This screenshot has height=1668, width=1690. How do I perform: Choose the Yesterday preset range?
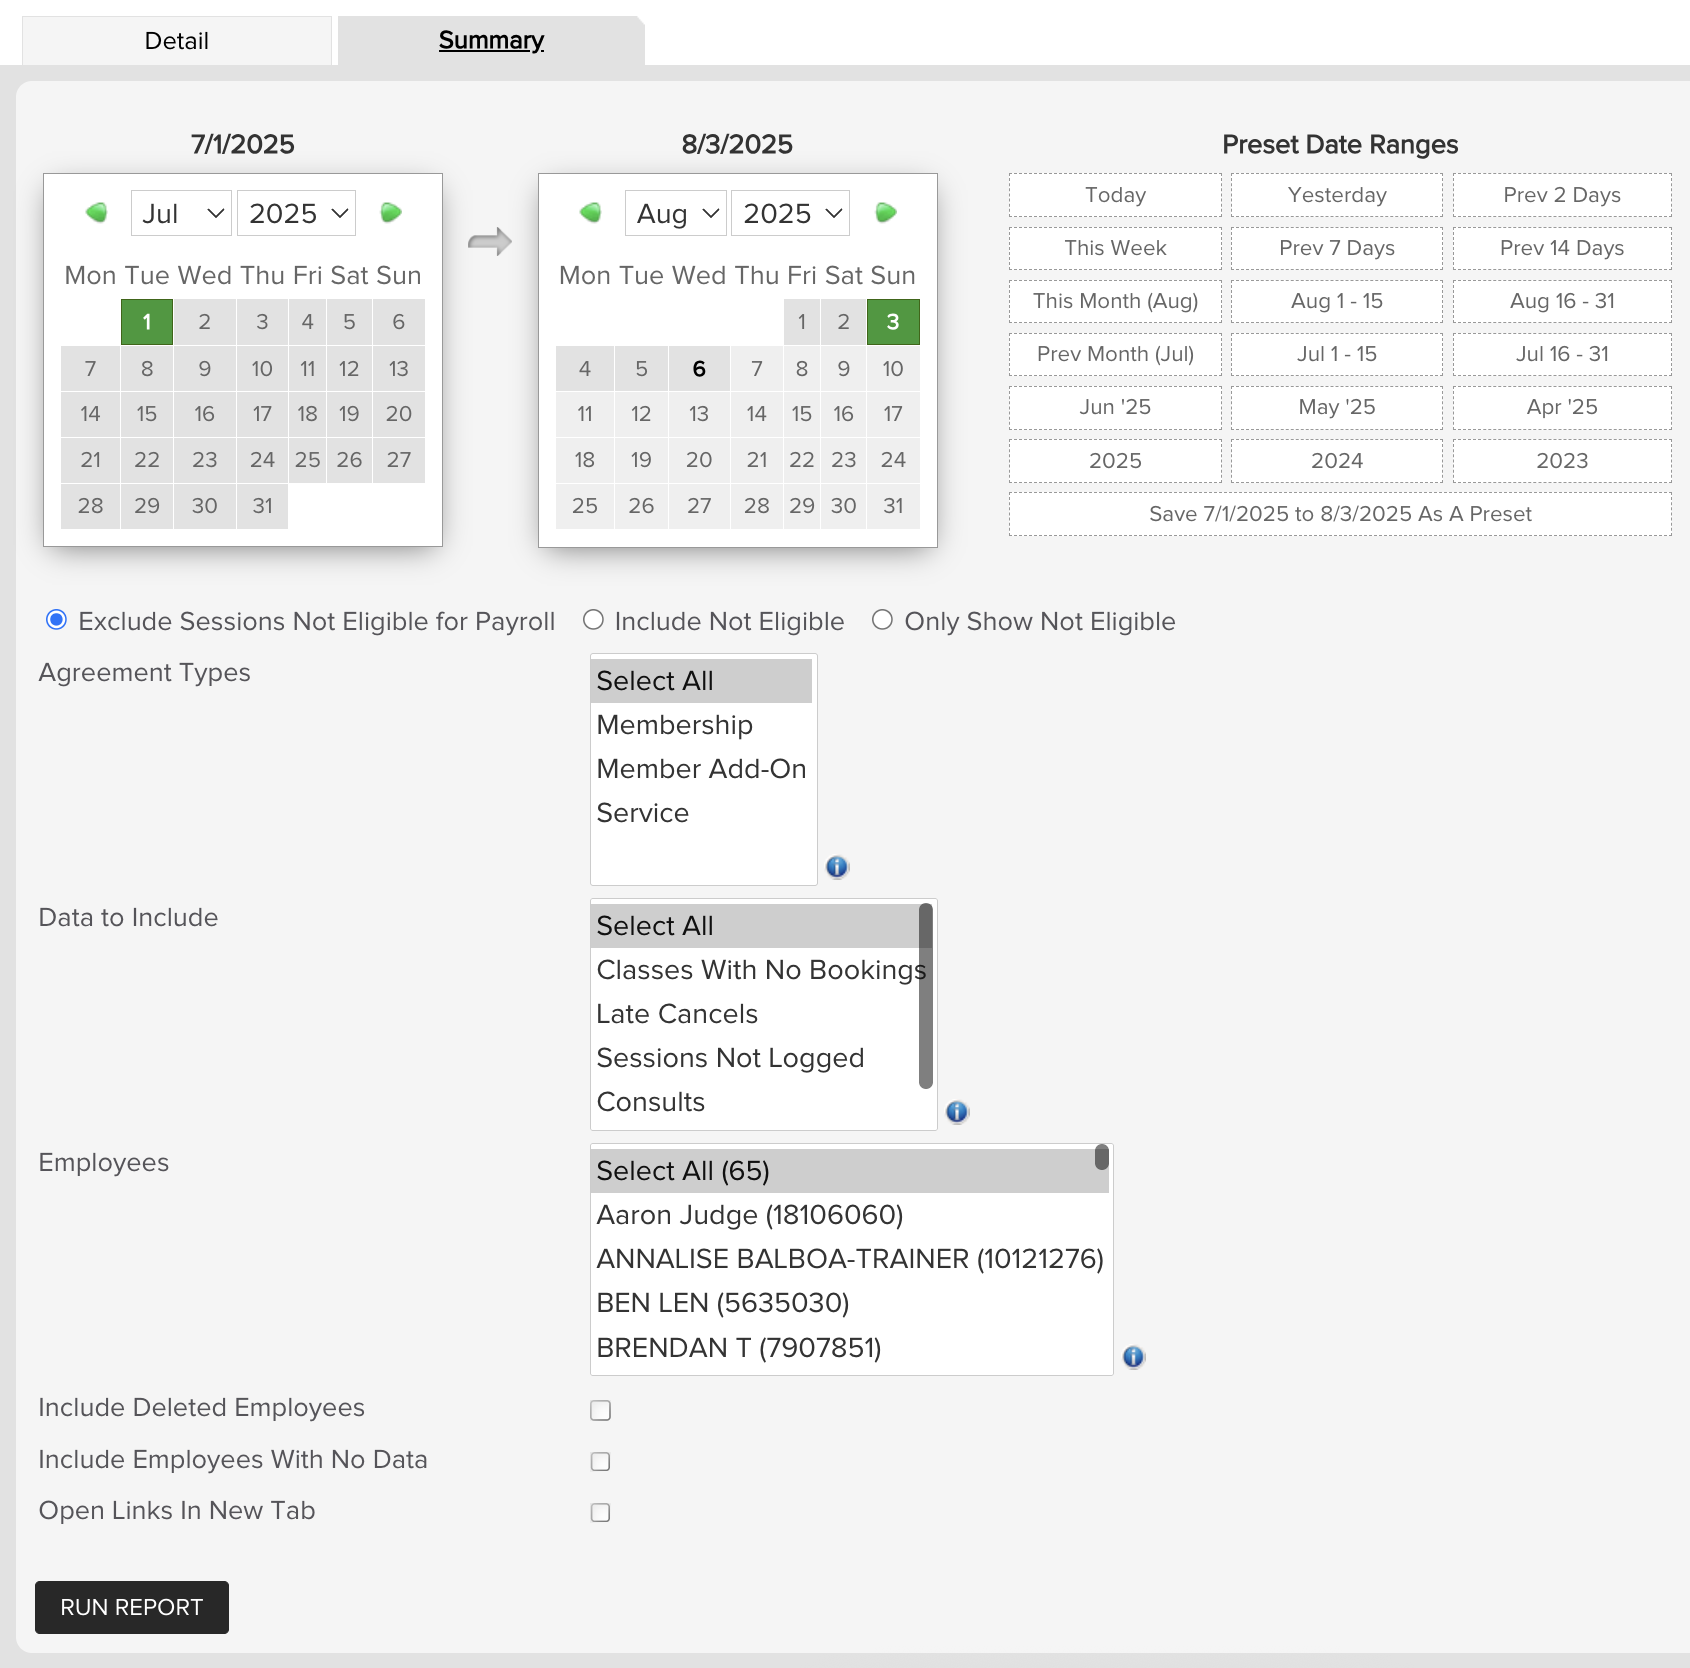point(1337,195)
